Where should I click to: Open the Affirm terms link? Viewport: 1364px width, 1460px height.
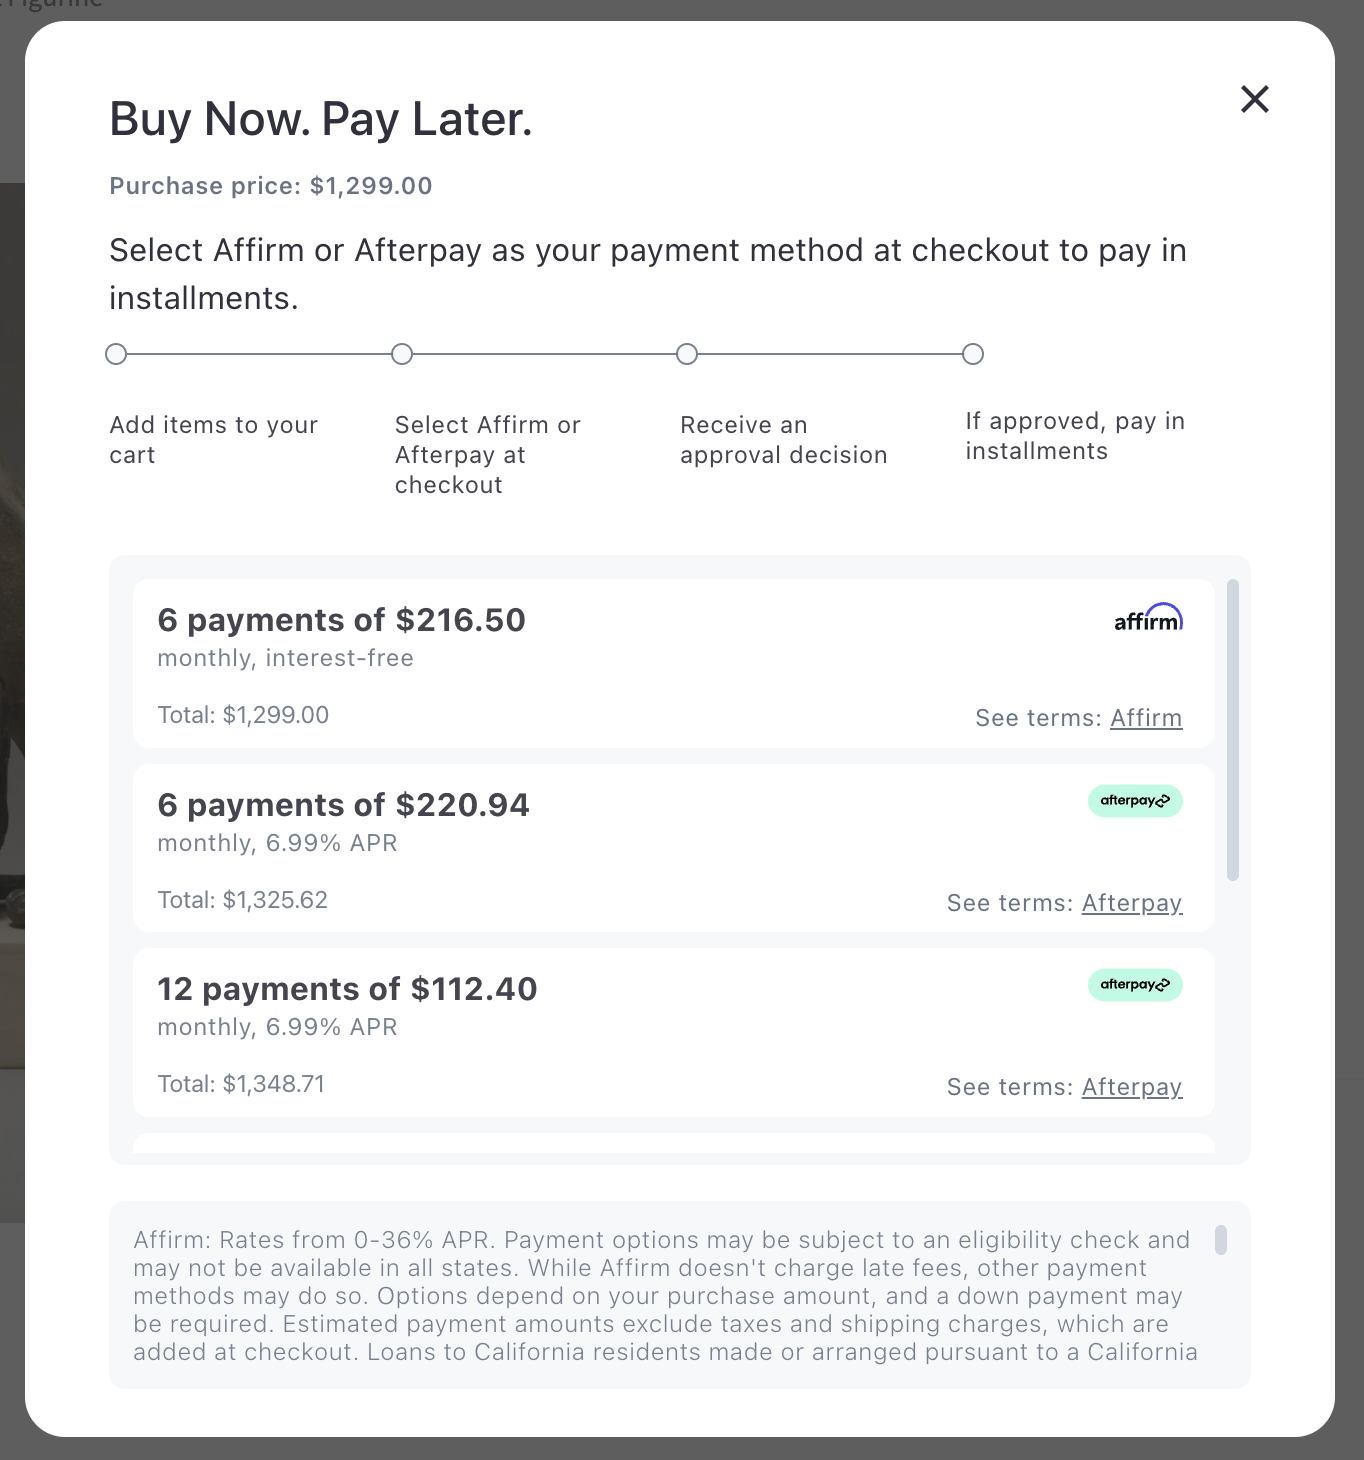(1146, 717)
